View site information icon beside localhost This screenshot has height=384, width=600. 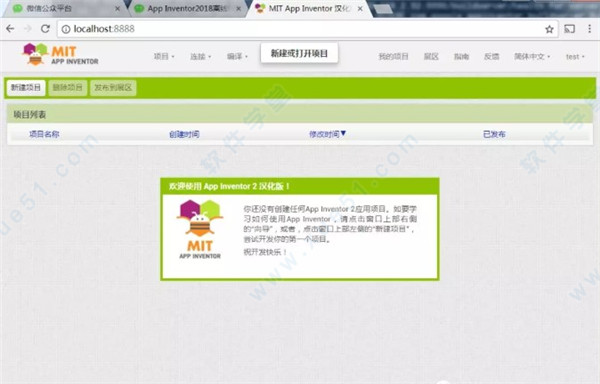click(x=66, y=29)
